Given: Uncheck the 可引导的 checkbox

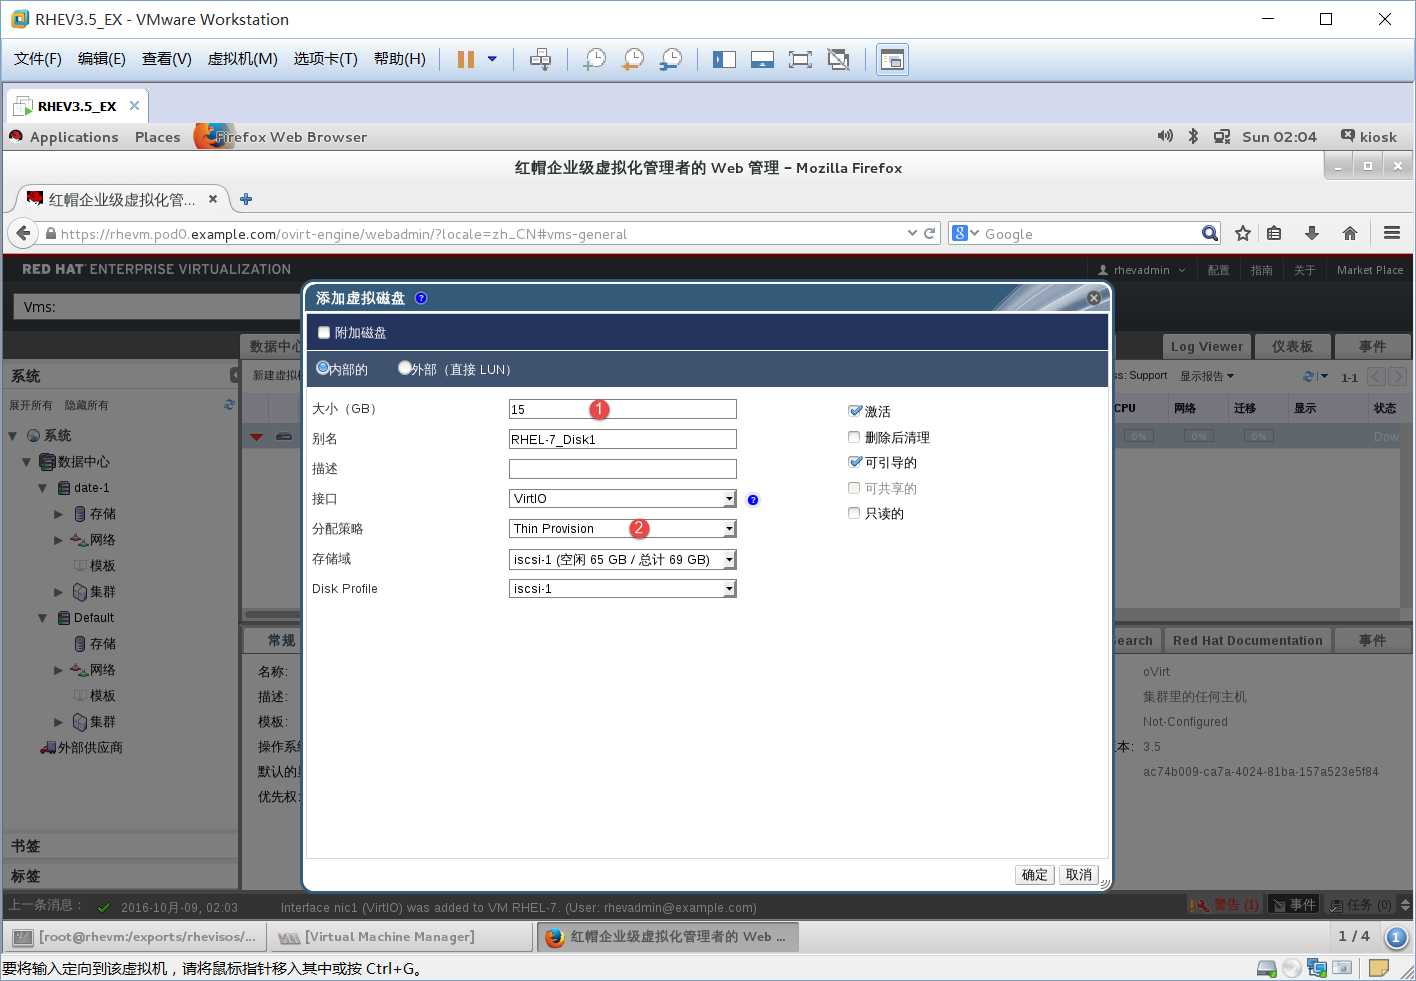Looking at the screenshot, I should [854, 462].
